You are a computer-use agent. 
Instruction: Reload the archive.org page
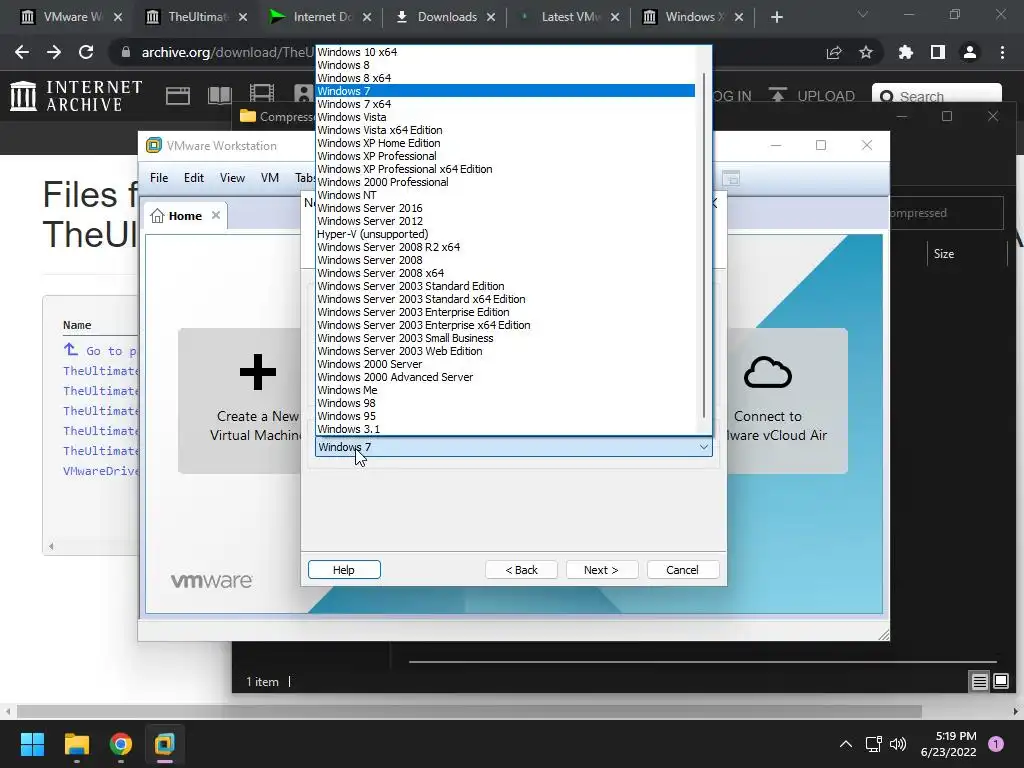(x=86, y=52)
